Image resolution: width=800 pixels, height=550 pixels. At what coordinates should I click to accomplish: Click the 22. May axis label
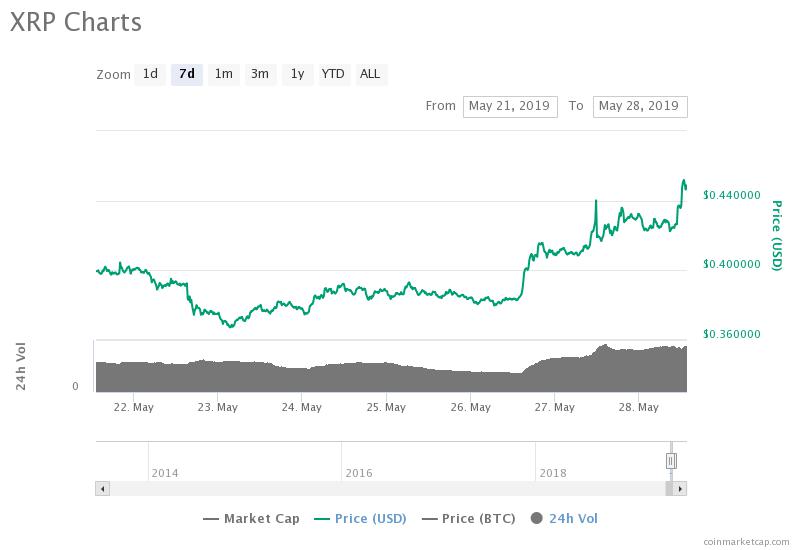click(x=134, y=407)
